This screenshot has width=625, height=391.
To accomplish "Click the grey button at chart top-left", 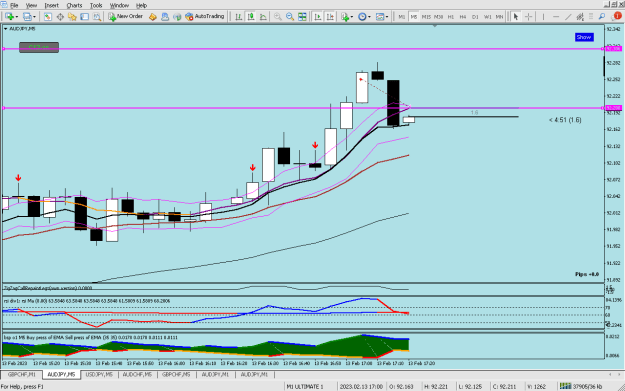I will click(39, 47).
